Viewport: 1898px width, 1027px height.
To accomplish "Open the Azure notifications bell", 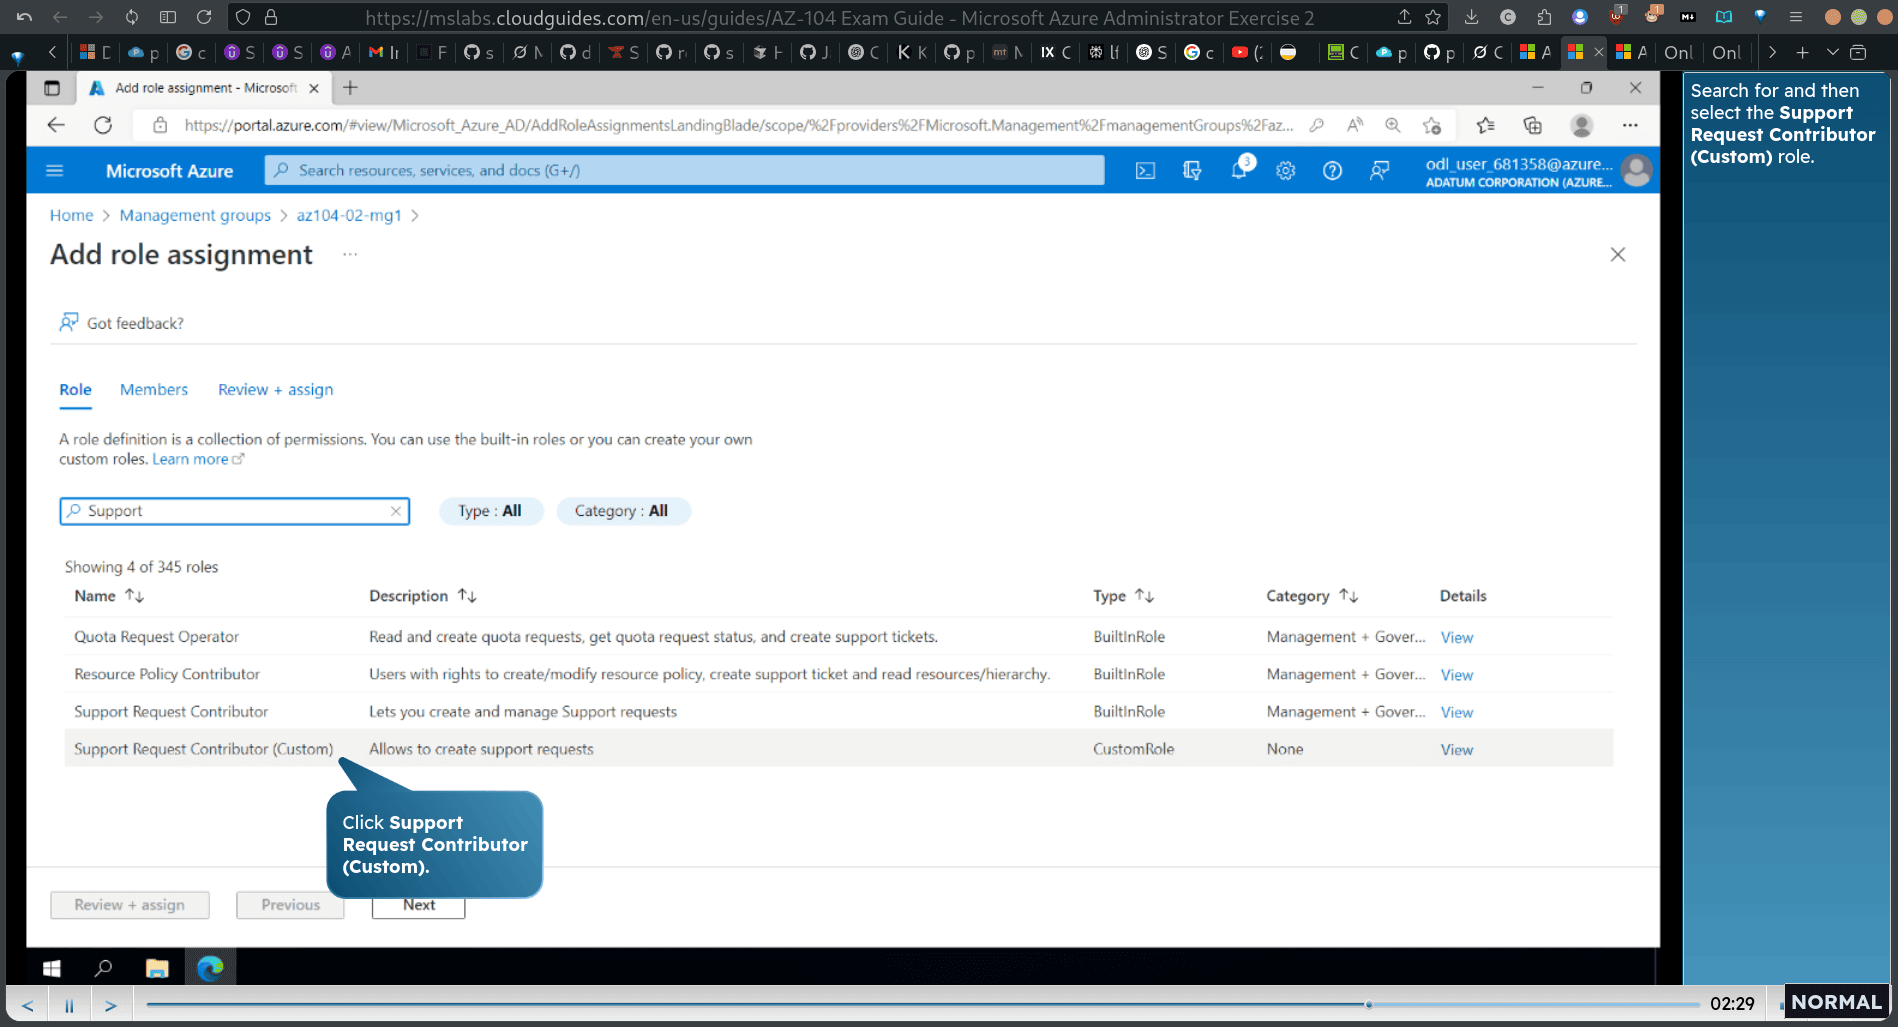I will tap(1239, 170).
